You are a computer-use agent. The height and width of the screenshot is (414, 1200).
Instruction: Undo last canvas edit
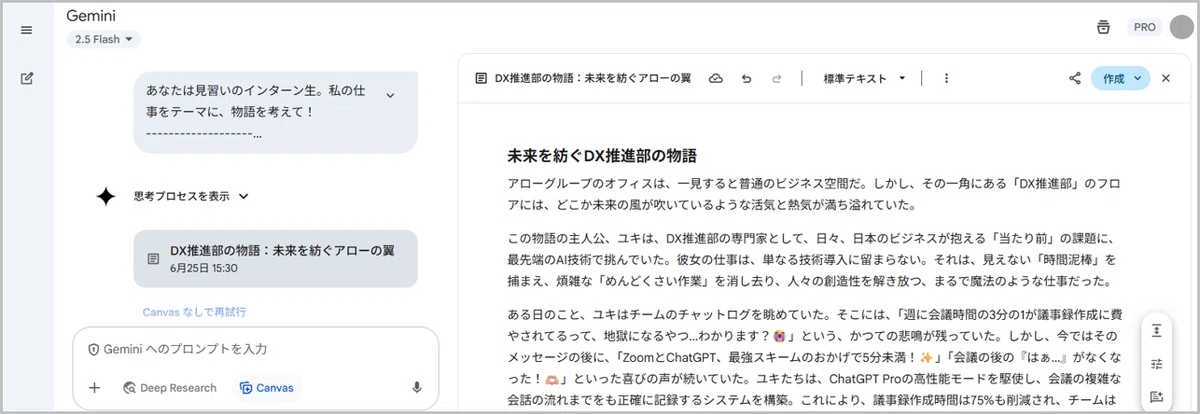(x=746, y=78)
